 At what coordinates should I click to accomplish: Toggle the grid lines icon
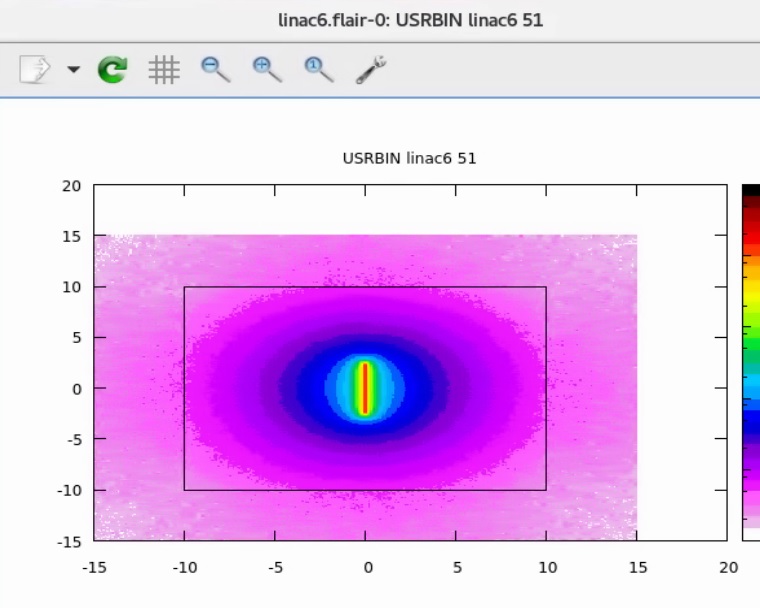click(164, 70)
